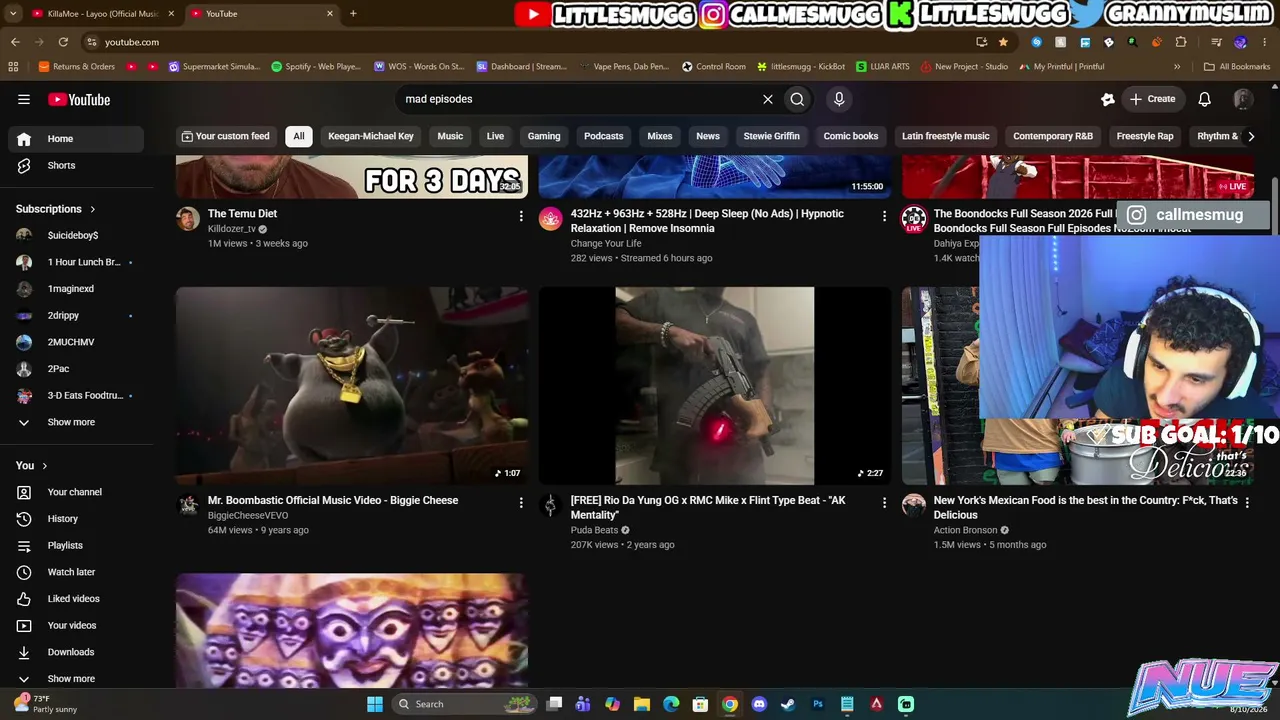Open Photoshop from the taskbar

pos(818,704)
